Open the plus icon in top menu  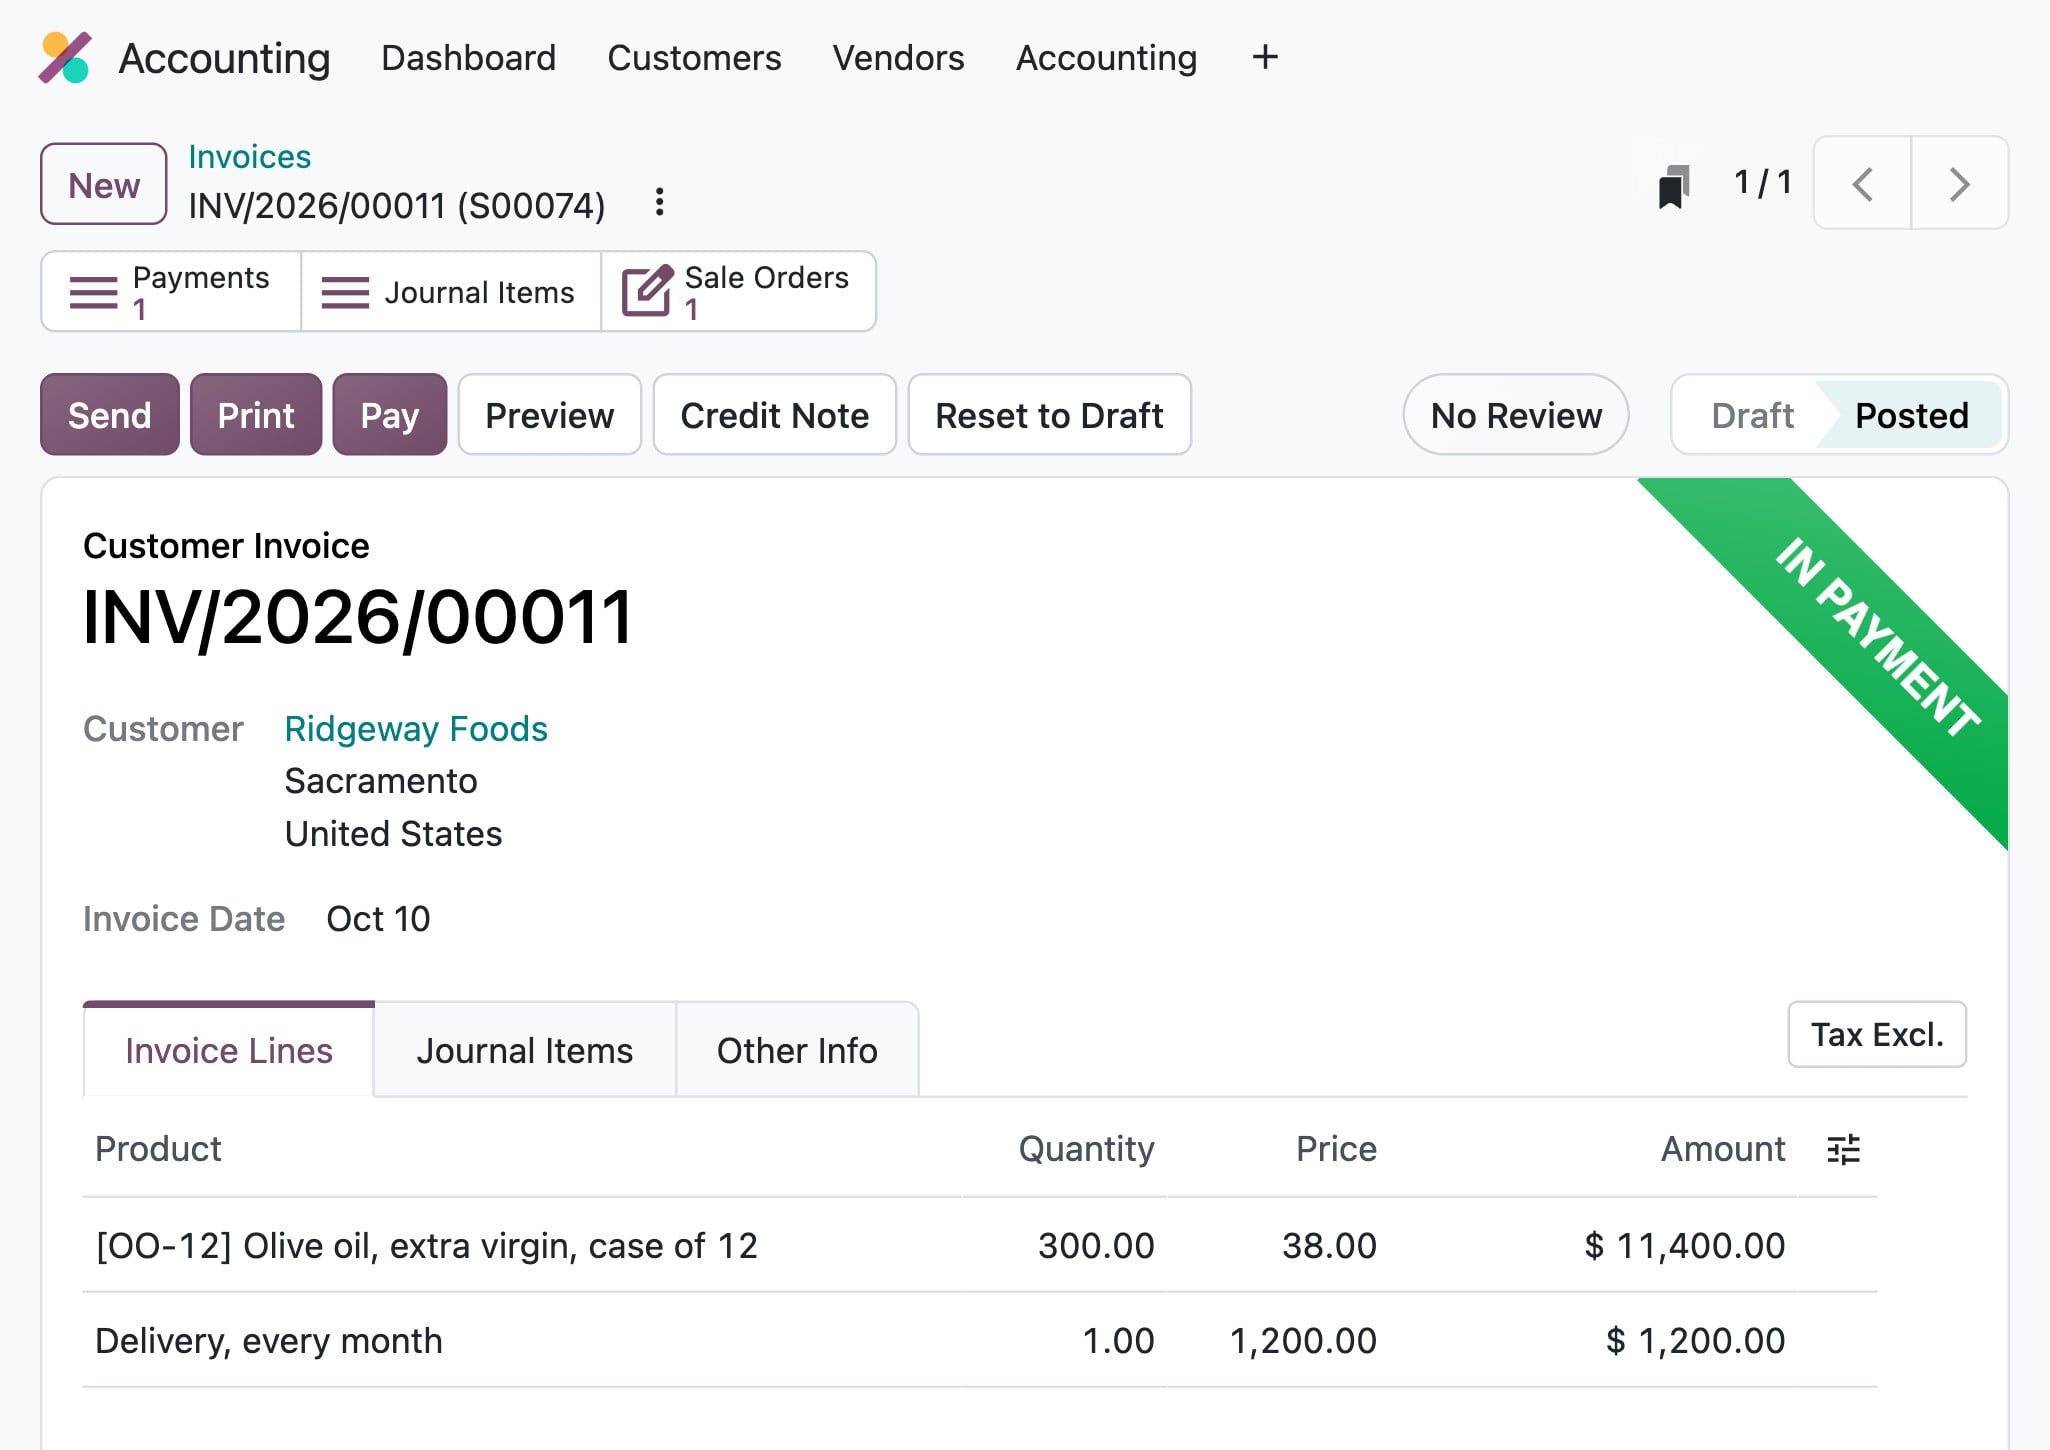pos(1265,57)
